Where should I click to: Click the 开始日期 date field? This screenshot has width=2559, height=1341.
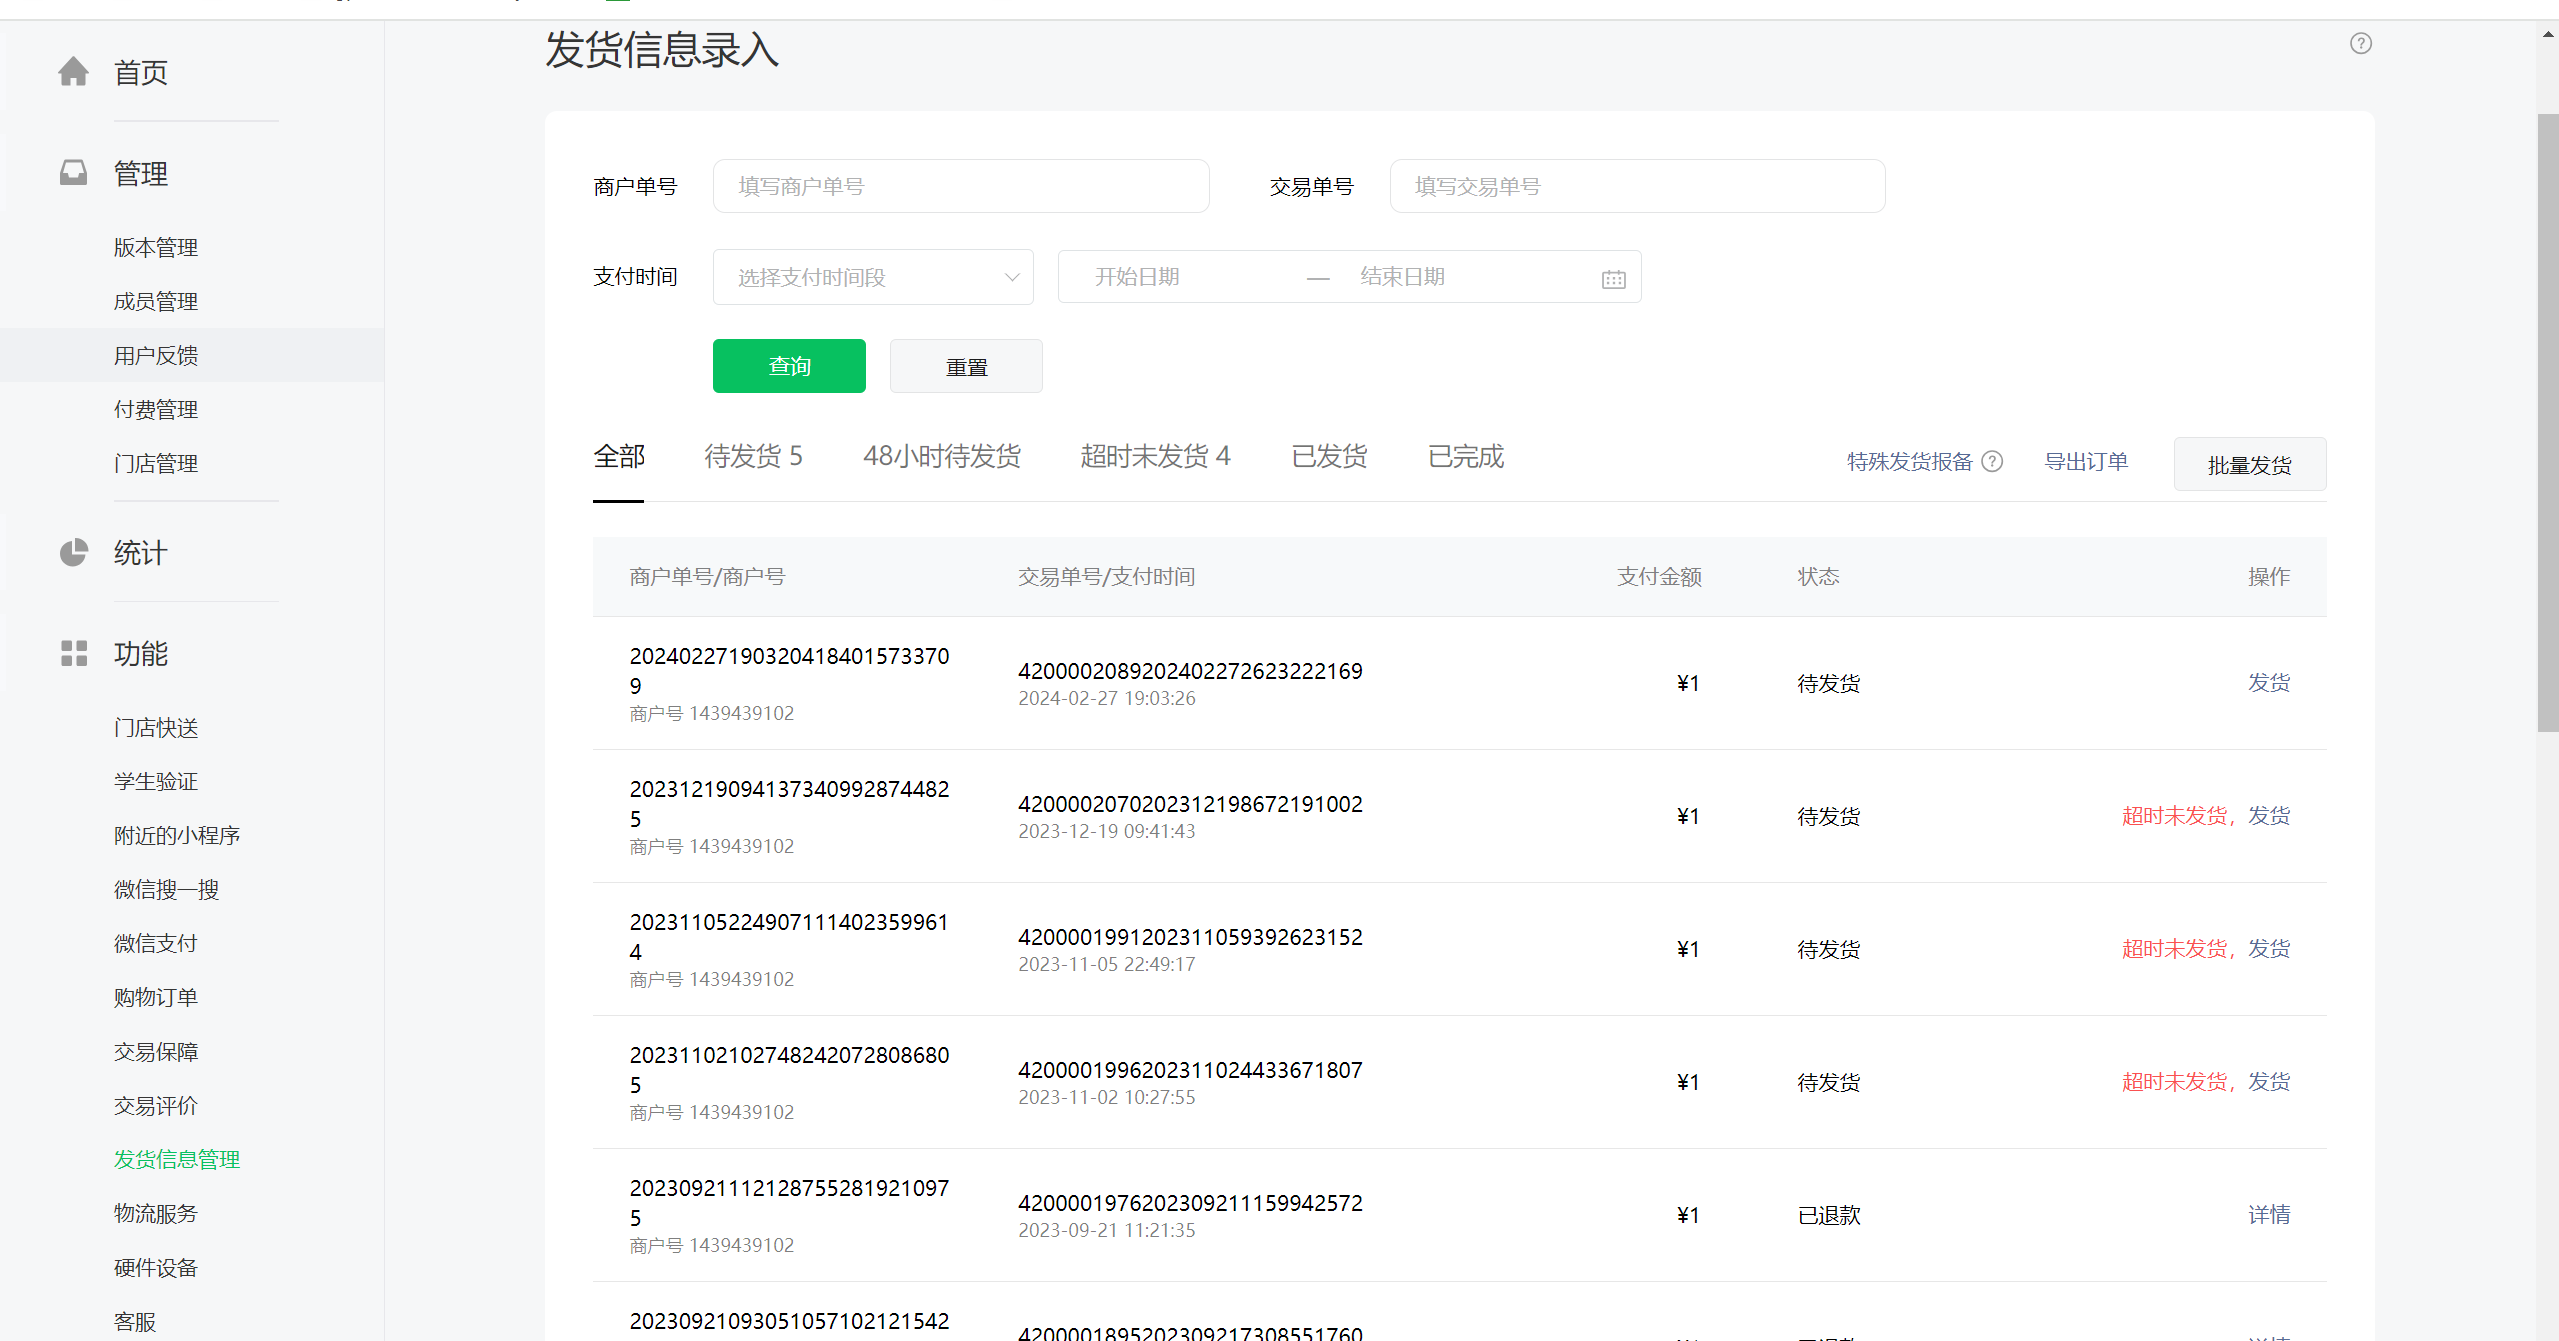(1180, 277)
